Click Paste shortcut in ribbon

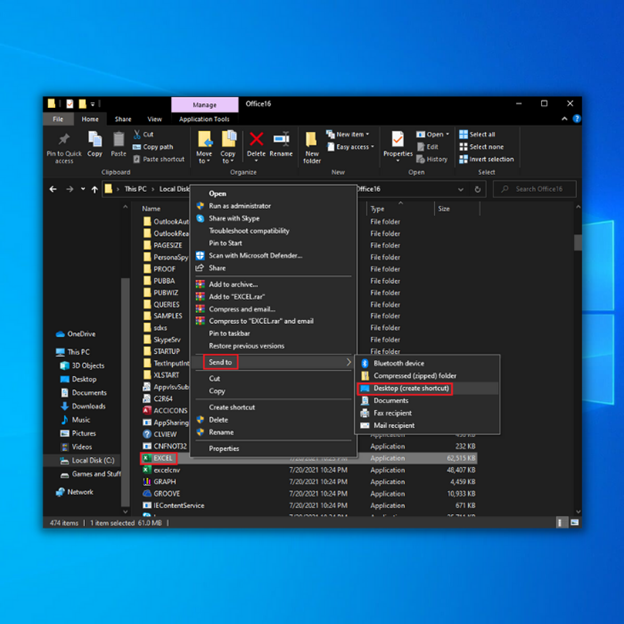[159, 159]
